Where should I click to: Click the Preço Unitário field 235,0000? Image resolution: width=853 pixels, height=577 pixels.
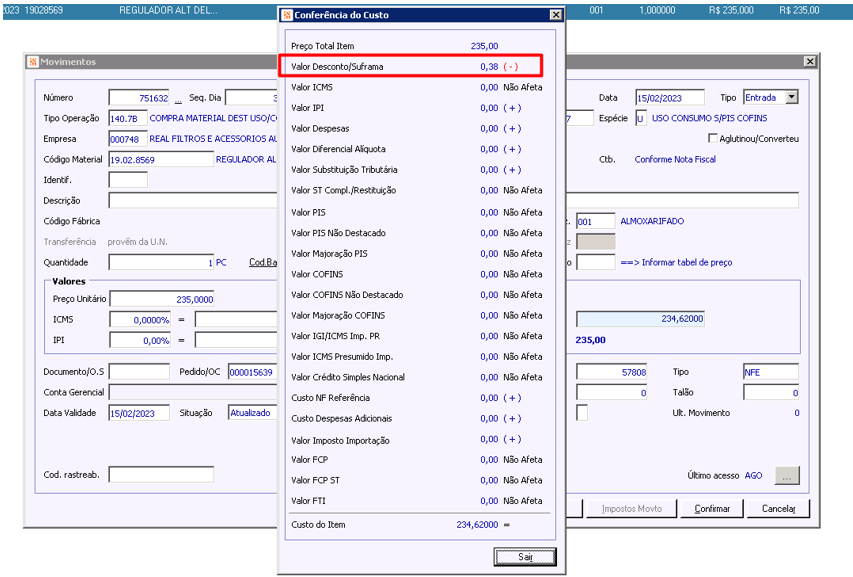[x=162, y=299]
